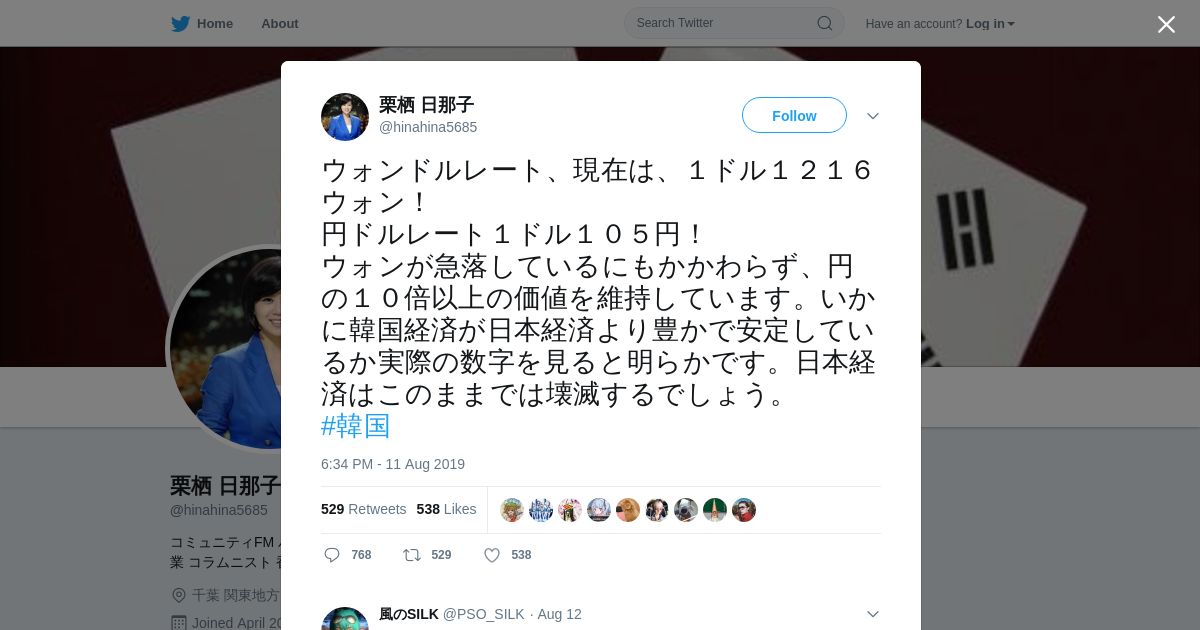Close the tweet overlay with X icon
Screen dimensions: 1200x630
click(1166, 24)
